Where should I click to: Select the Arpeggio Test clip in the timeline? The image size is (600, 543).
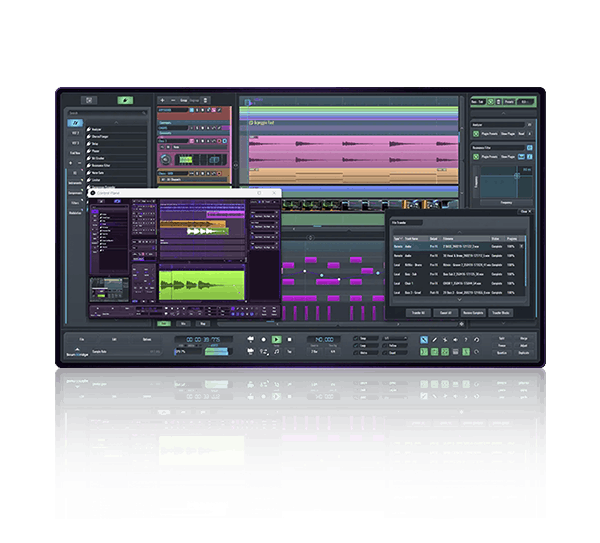click(263, 123)
